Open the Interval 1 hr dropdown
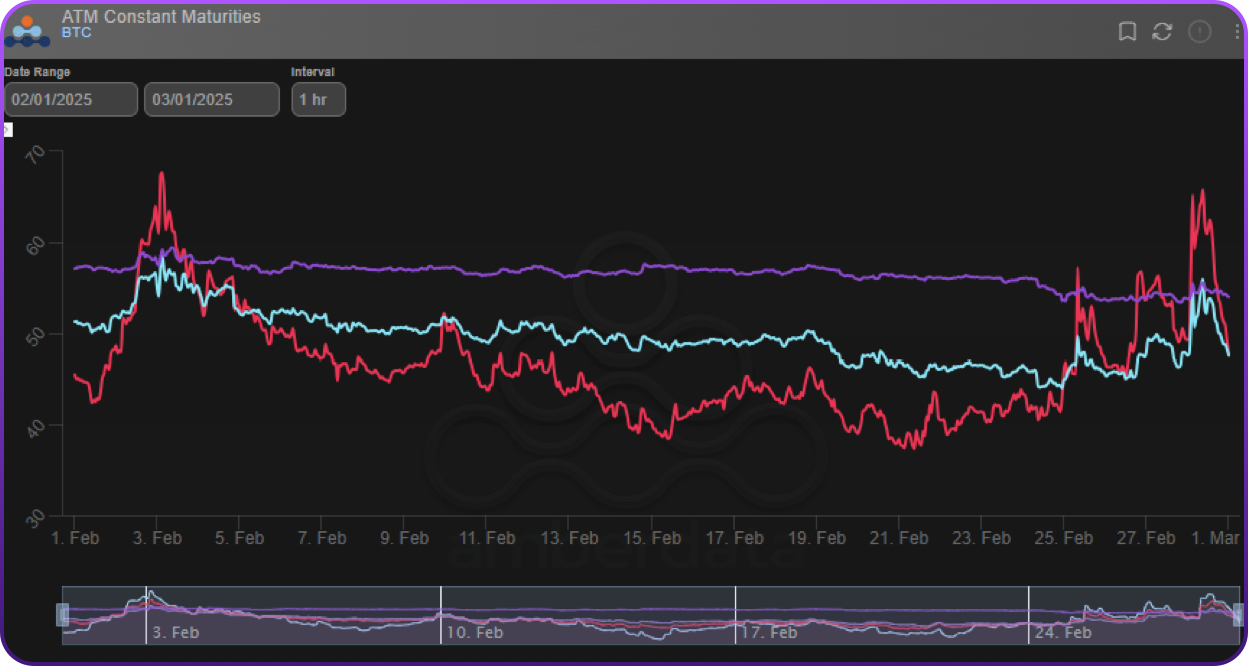1248x666 pixels. pos(318,100)
